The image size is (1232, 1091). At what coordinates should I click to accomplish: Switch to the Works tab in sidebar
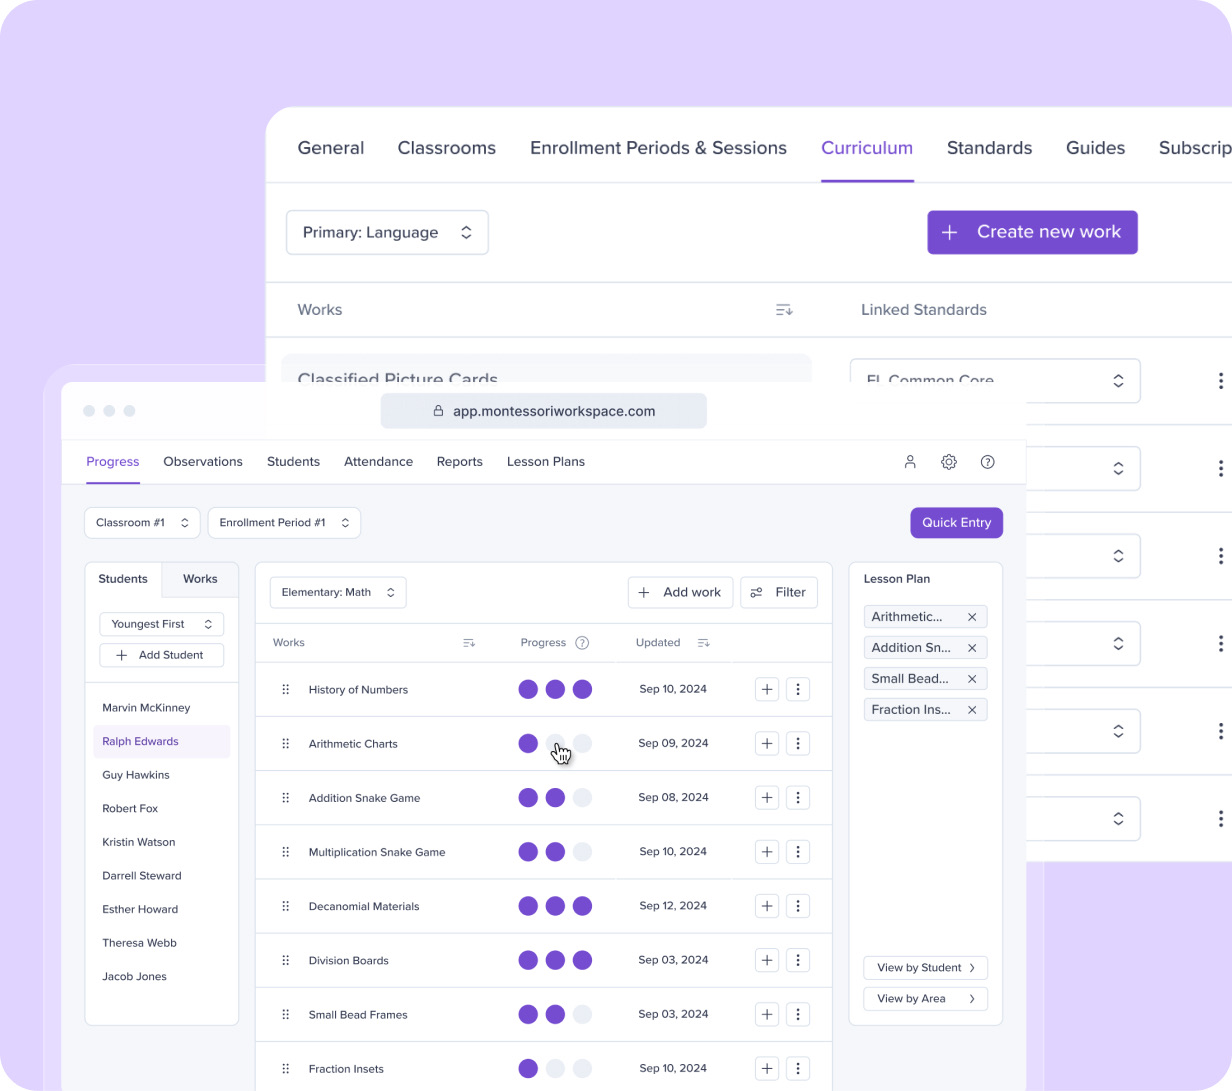click(x=200, y=579)
